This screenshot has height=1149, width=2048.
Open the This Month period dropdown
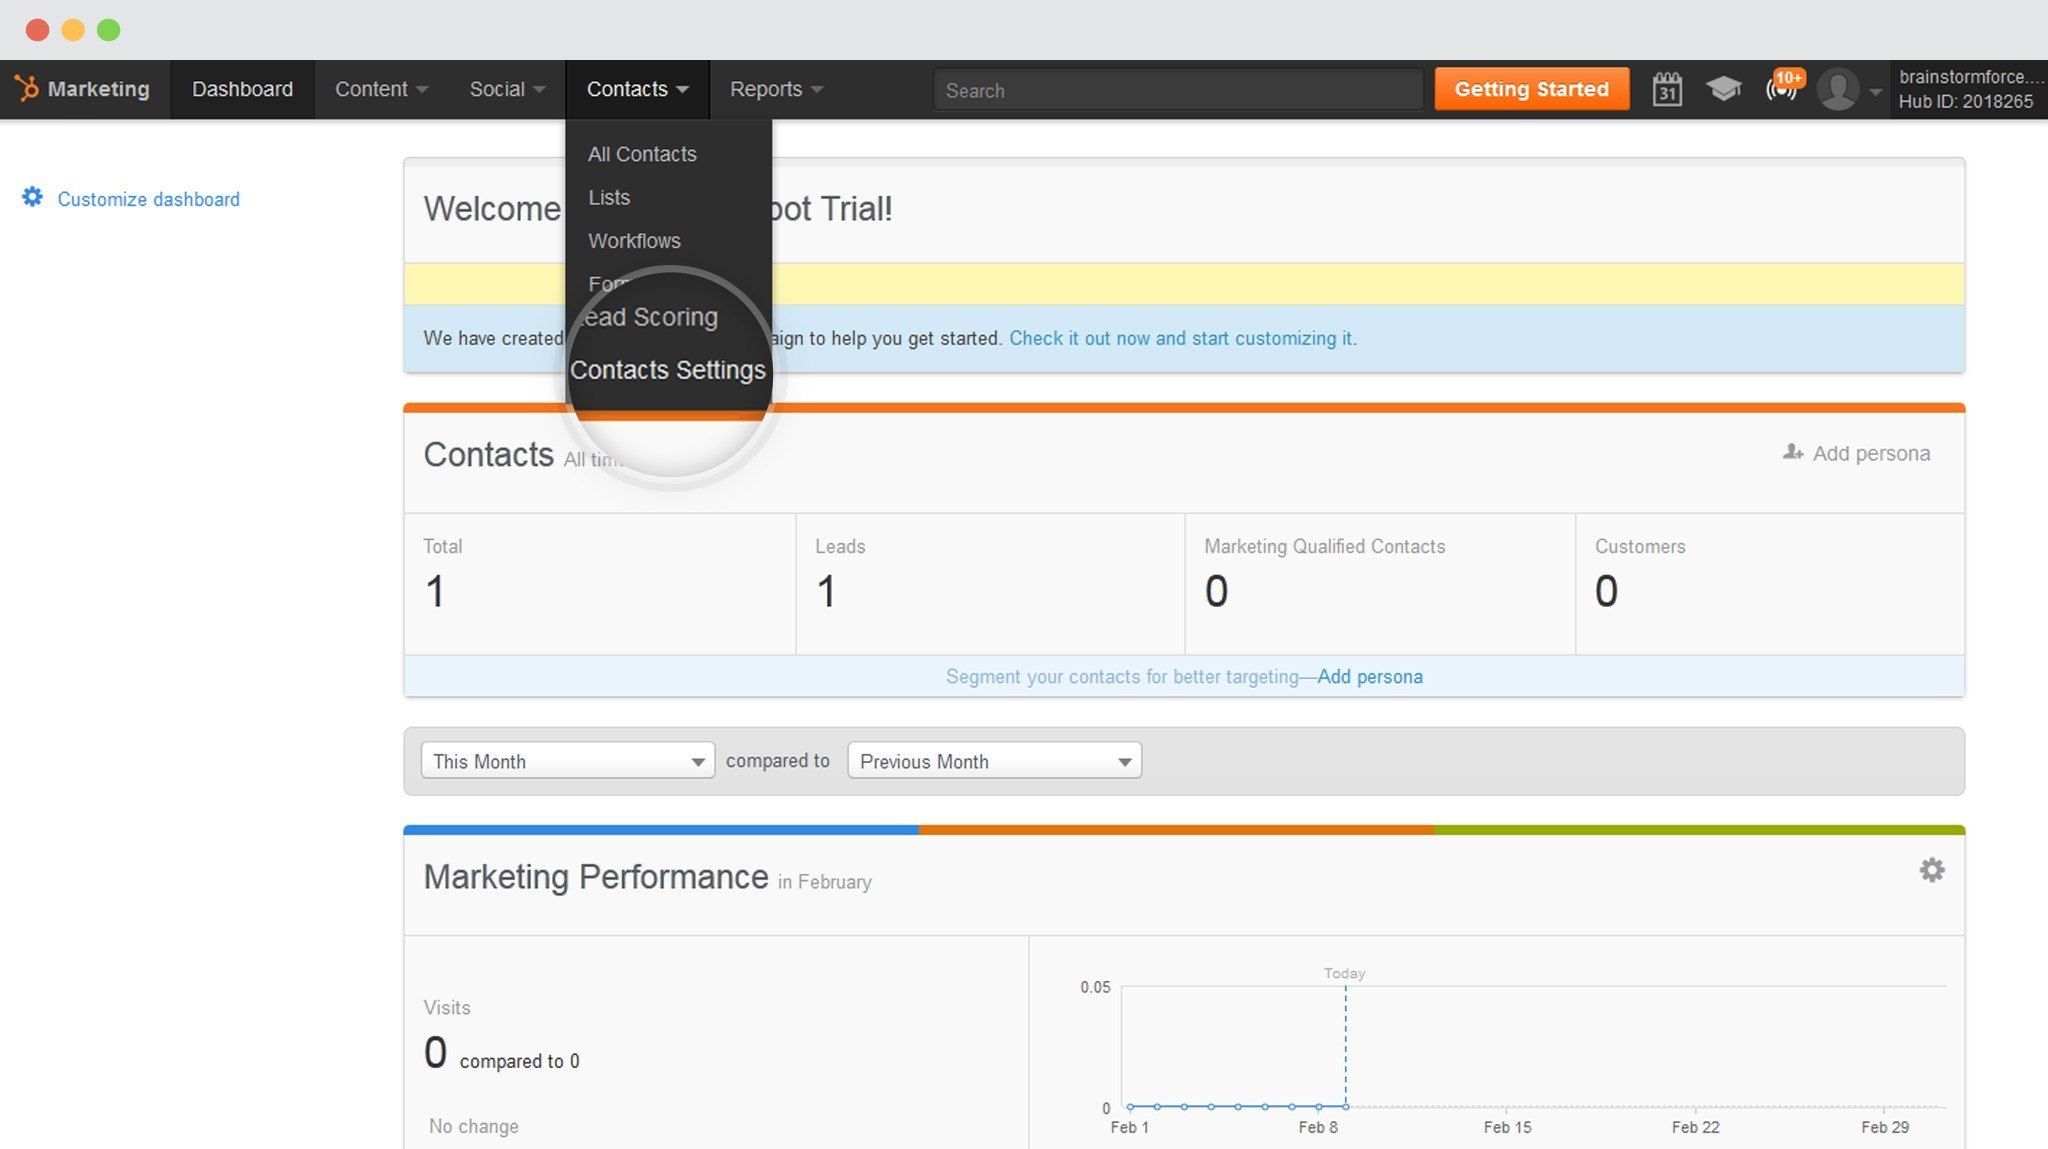point(567,760)
